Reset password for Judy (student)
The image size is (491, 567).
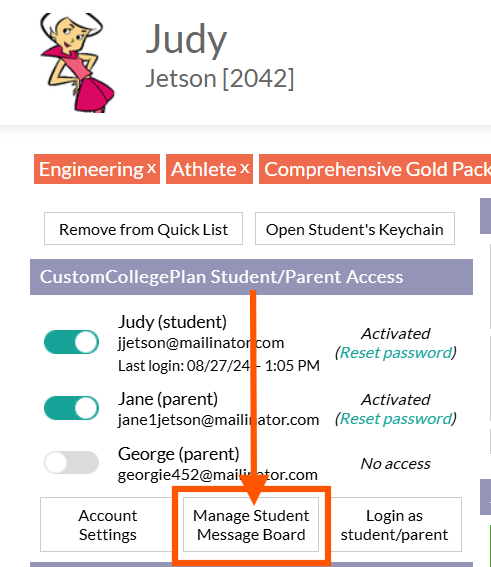(x=396, y=353)
